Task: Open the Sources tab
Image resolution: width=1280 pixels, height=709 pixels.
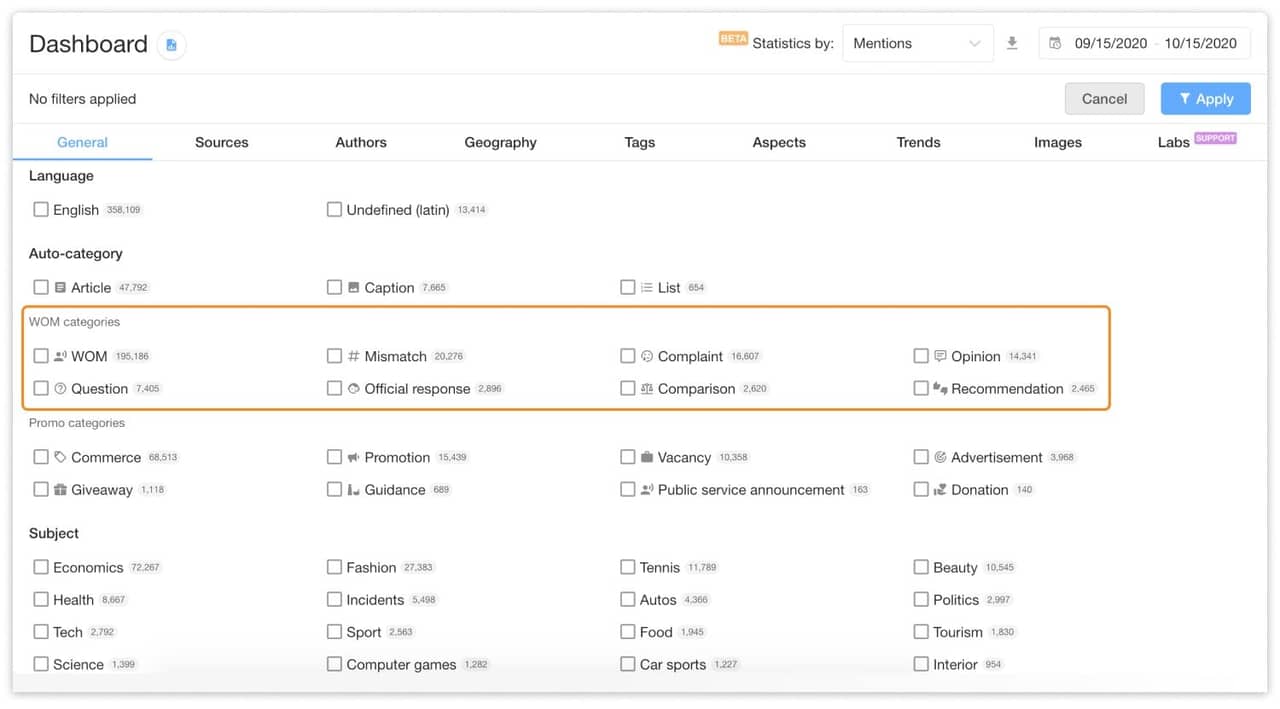Action: tap(221, 142)
